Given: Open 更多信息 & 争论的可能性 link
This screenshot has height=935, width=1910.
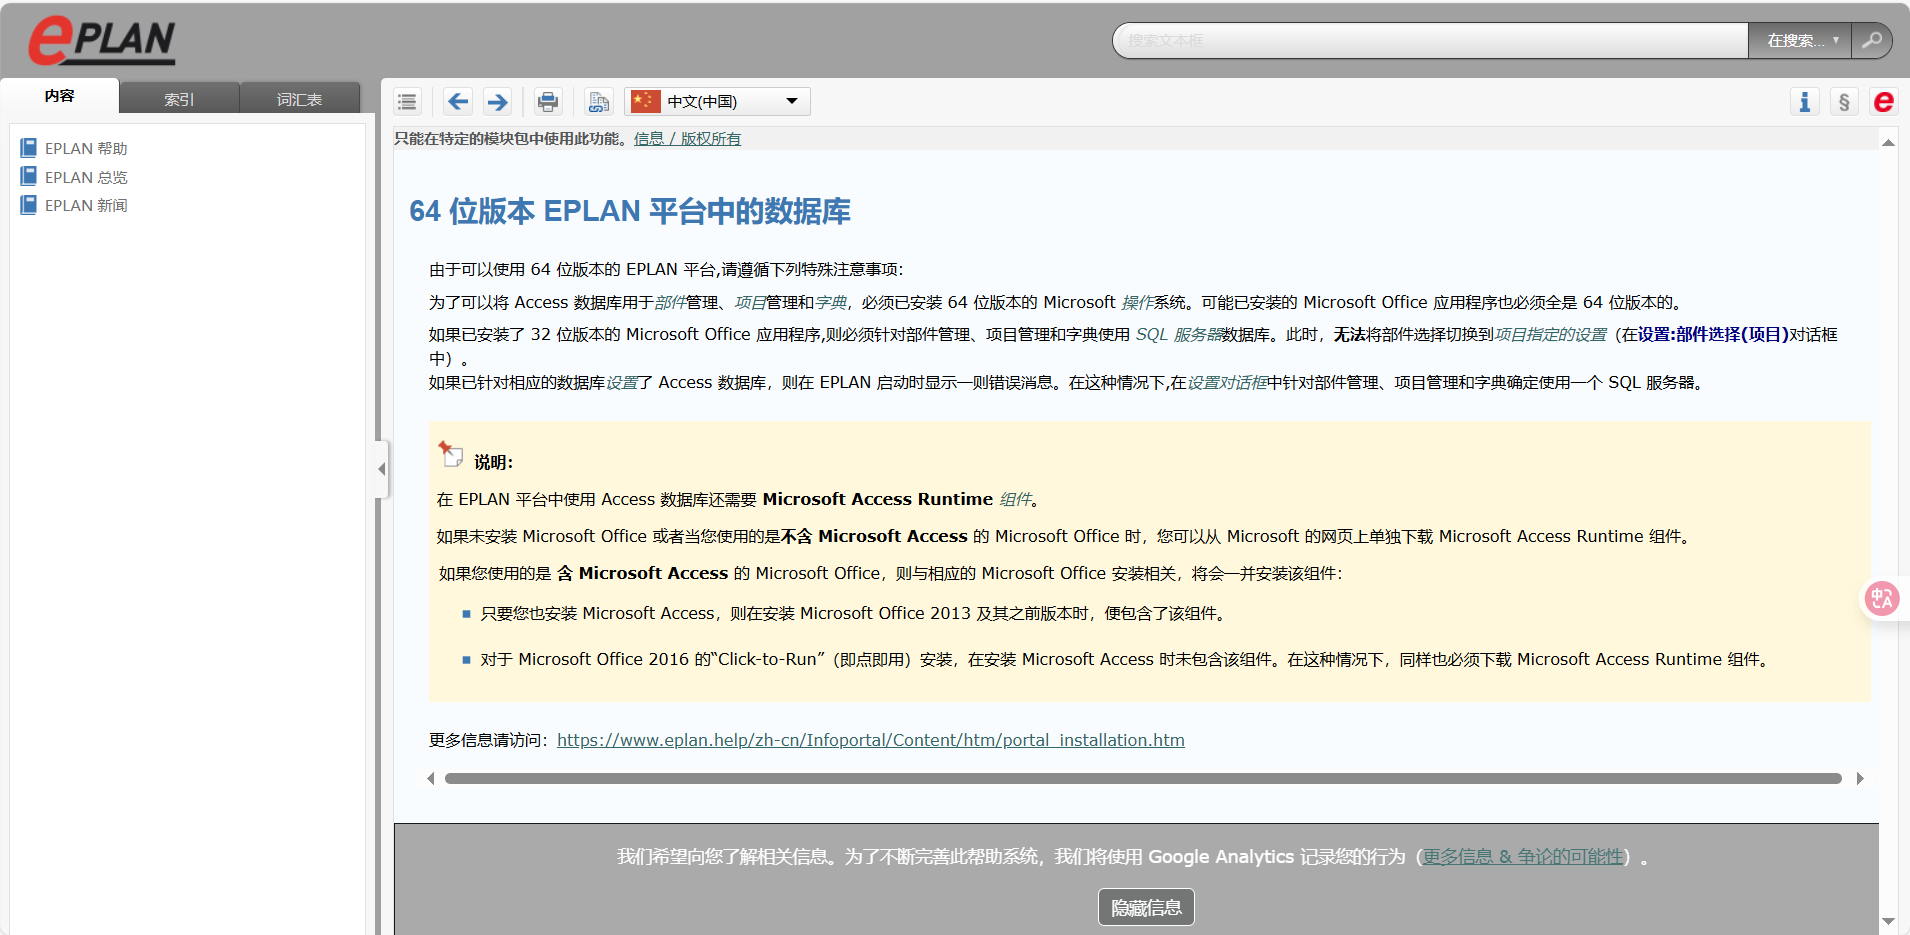Looking at the screenshot, I should click(x=1523, y=857).
